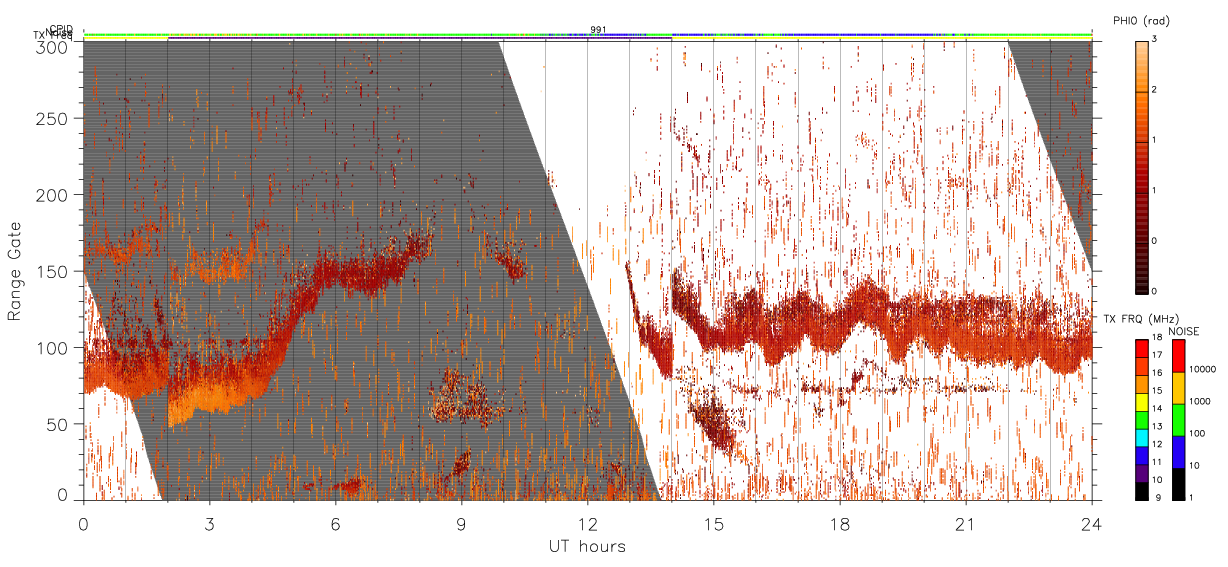Click the NOISE legend label '100'
The image size is (1228, 567).
[x=1198, y=434]
